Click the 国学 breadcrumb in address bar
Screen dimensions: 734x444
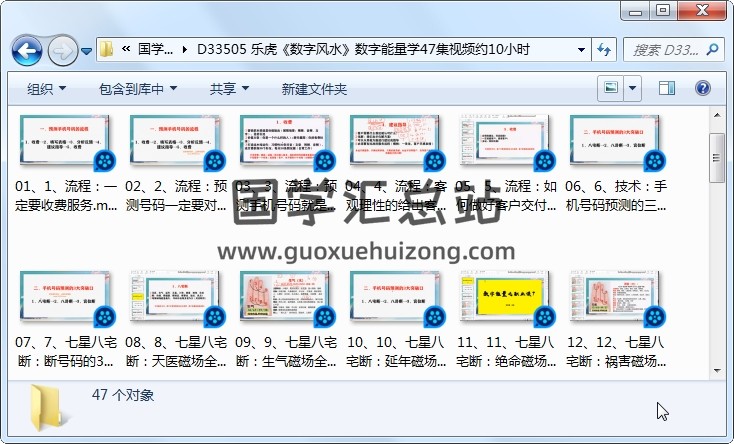tap(155, 49)
